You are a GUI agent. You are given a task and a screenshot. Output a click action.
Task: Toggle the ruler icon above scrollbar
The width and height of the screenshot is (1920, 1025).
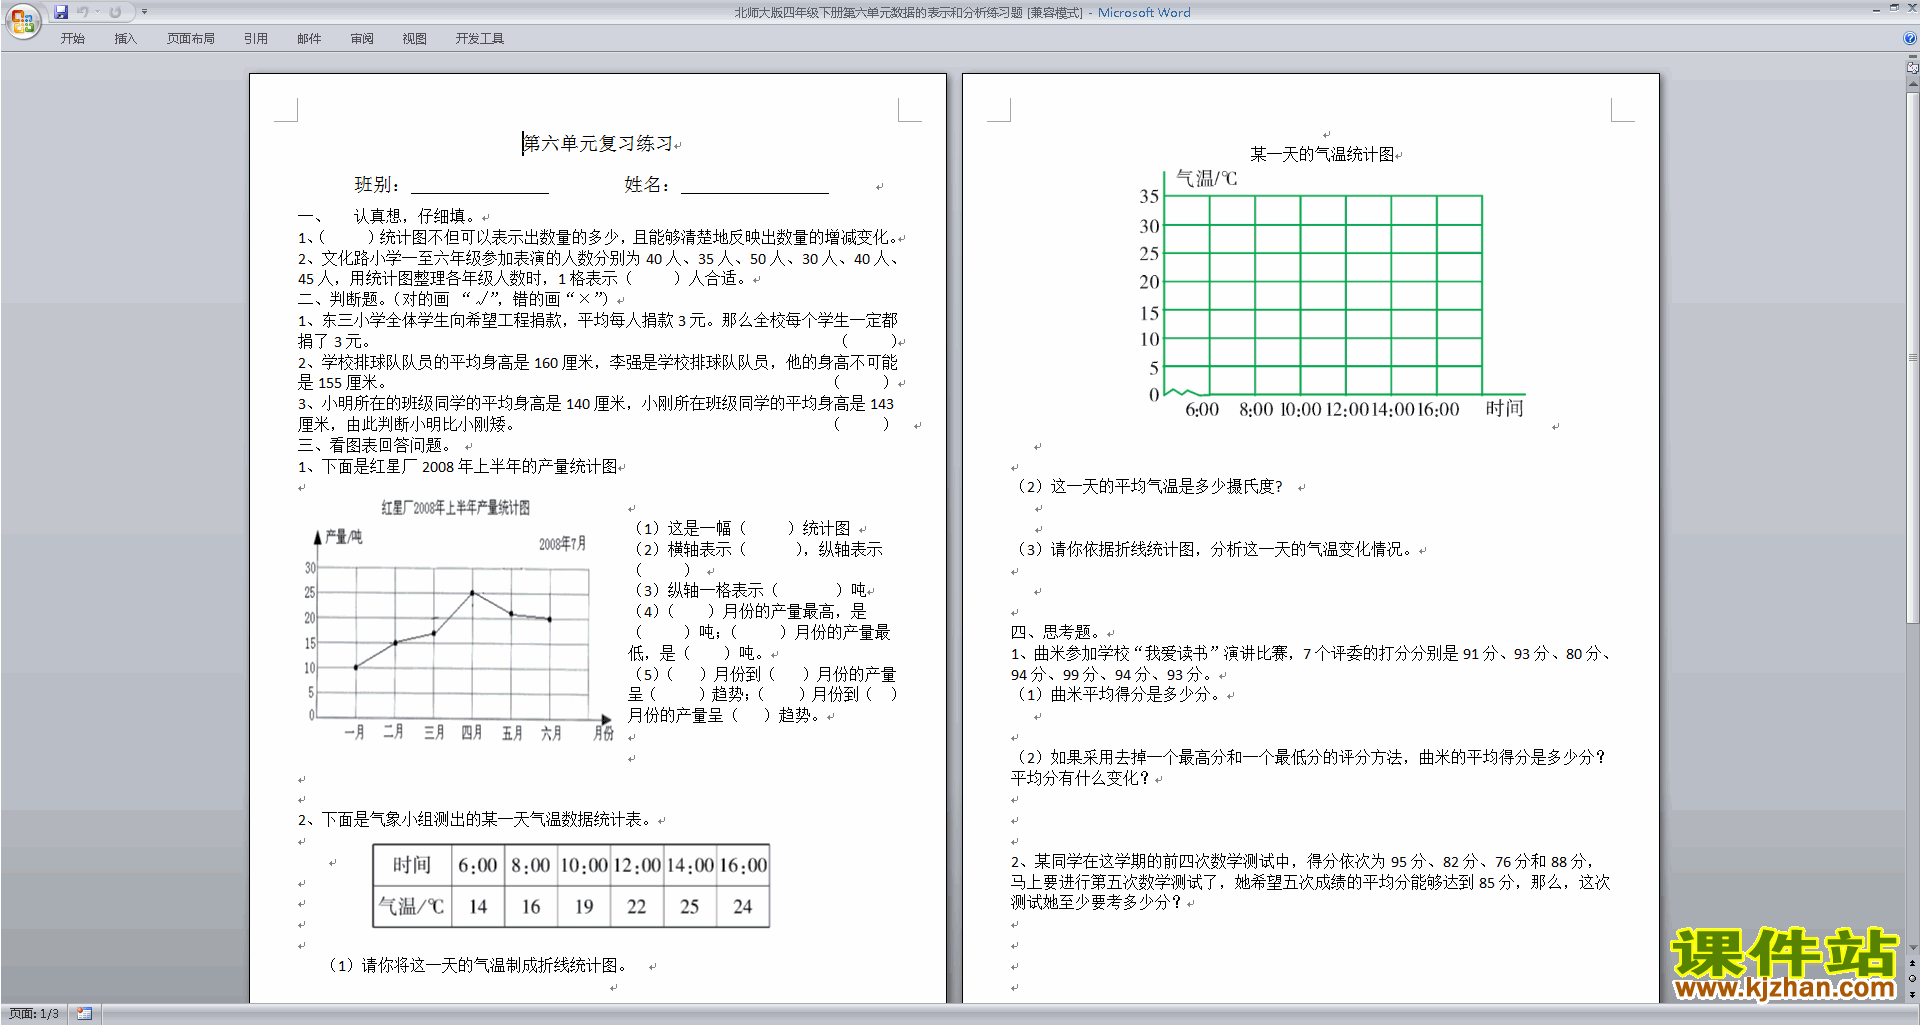point(1913,69)
